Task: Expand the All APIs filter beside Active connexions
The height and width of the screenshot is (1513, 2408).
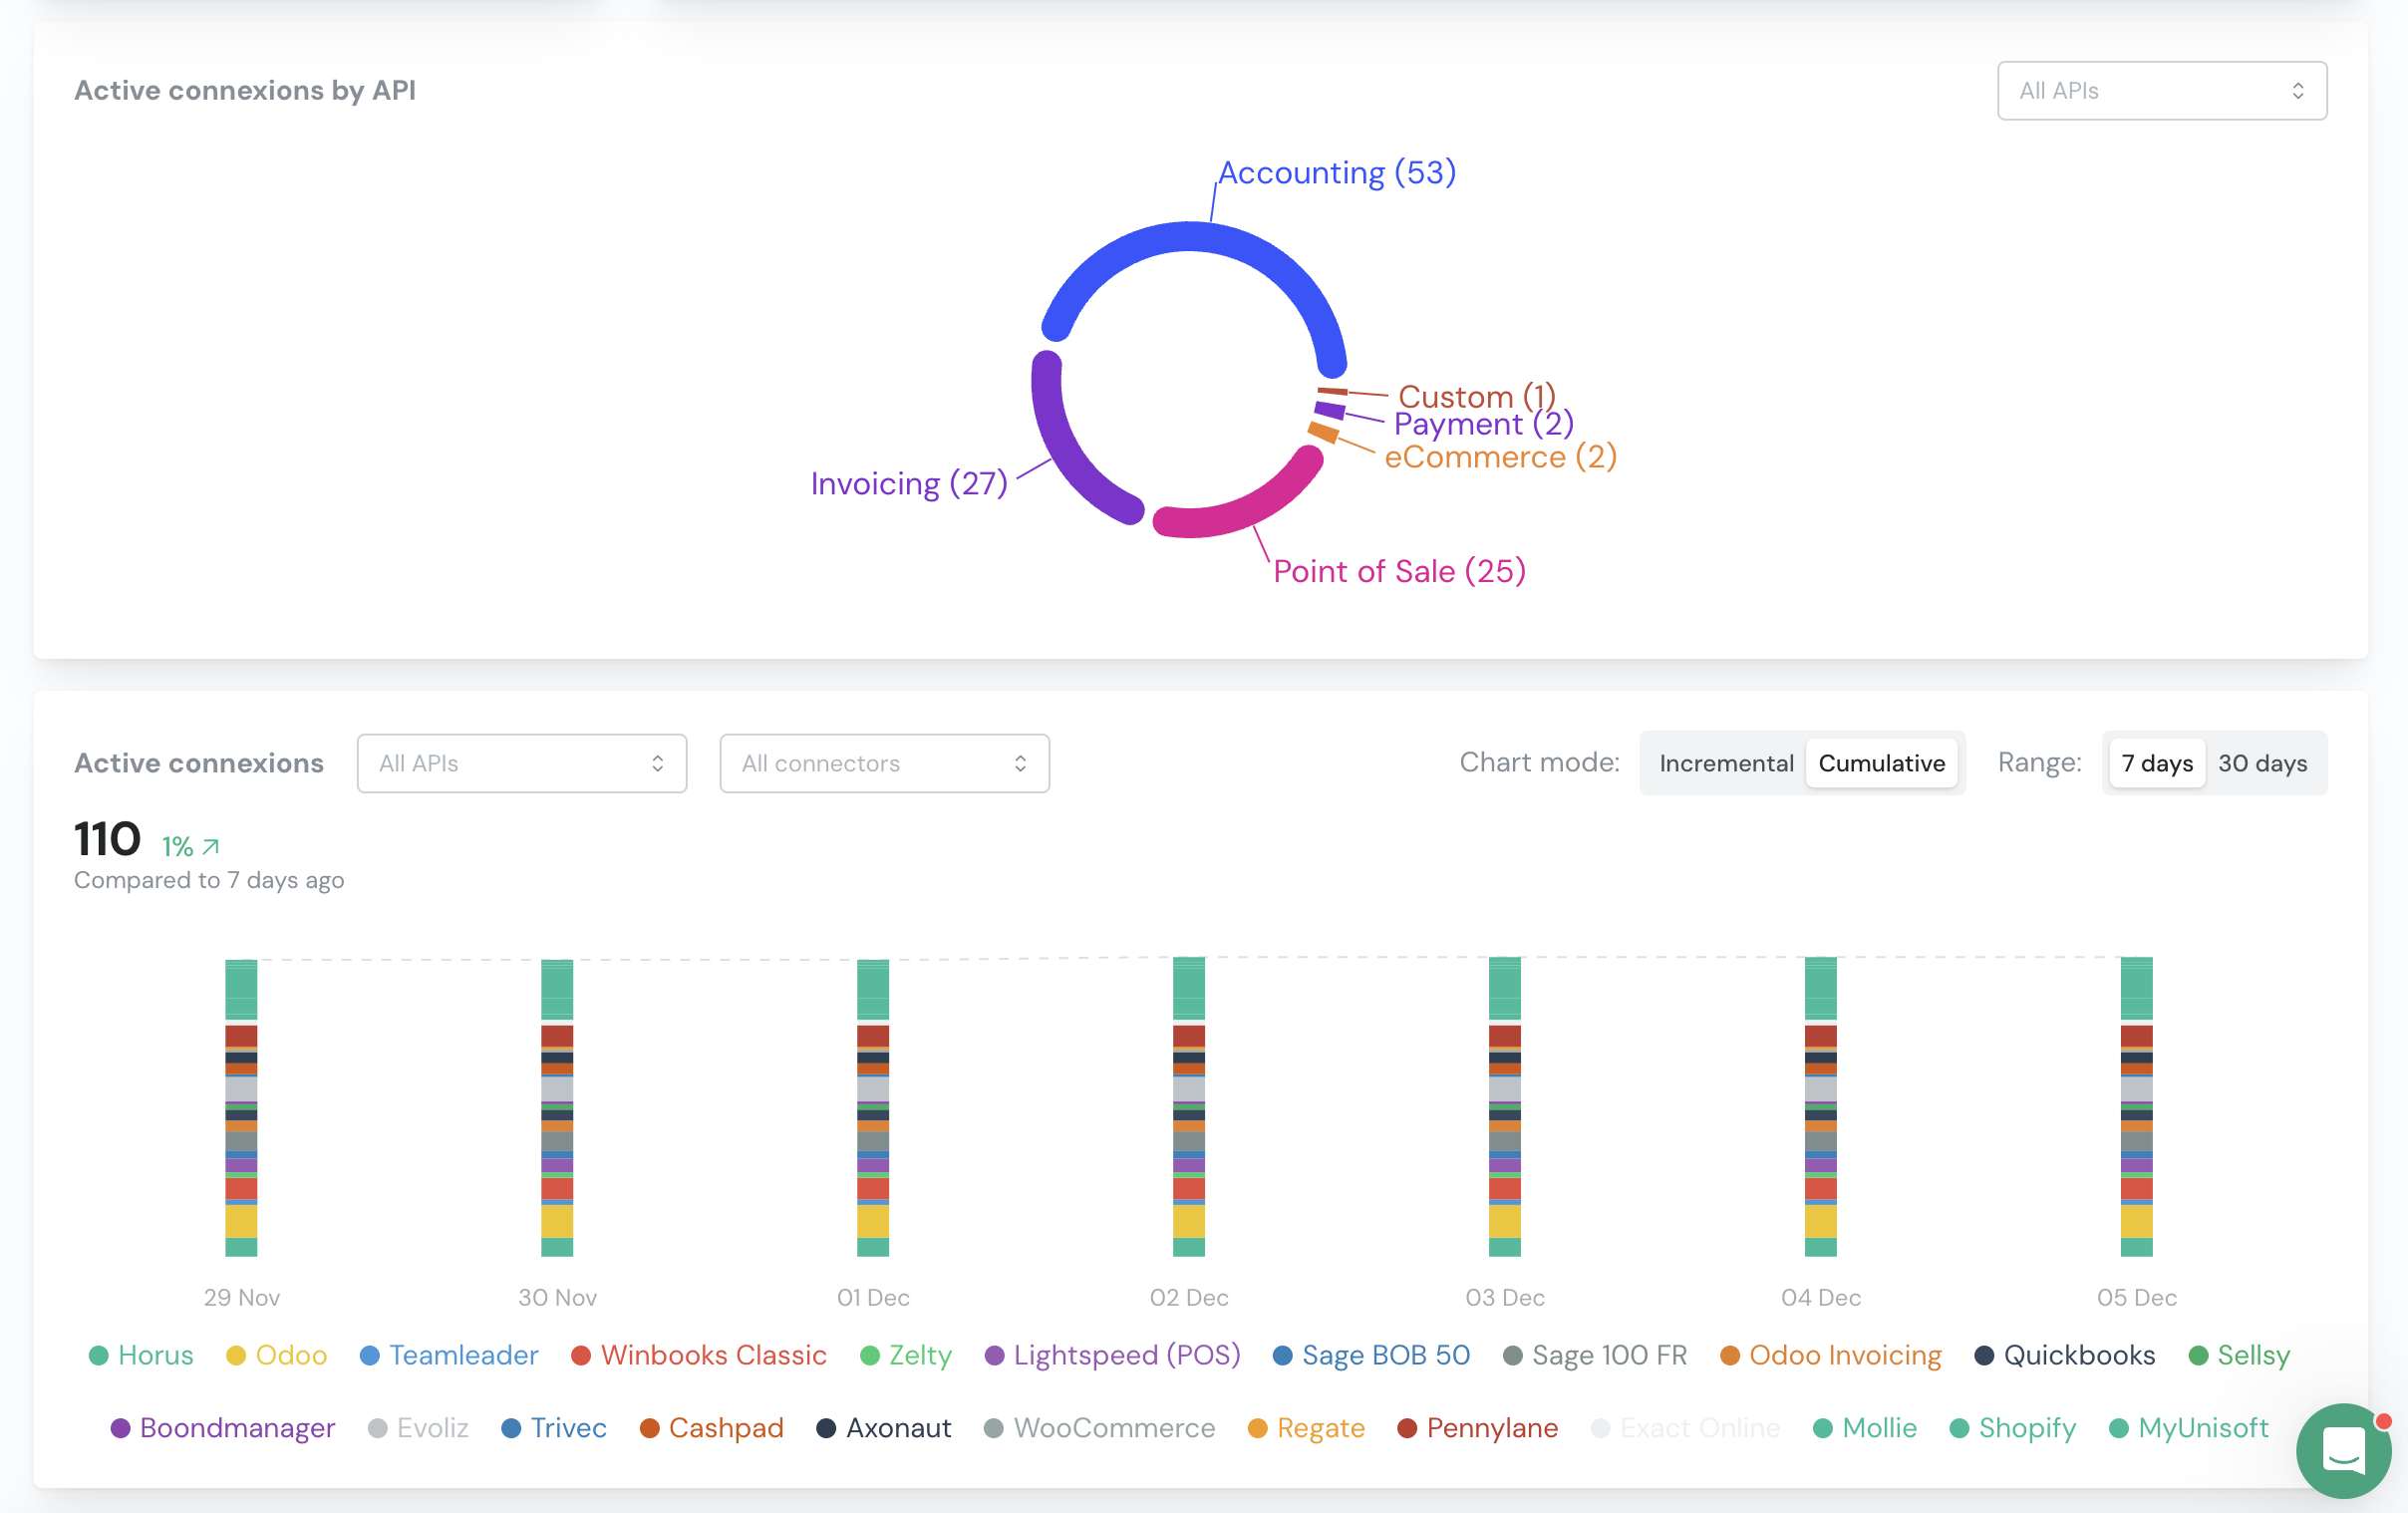Action: [x=521, y=764]
